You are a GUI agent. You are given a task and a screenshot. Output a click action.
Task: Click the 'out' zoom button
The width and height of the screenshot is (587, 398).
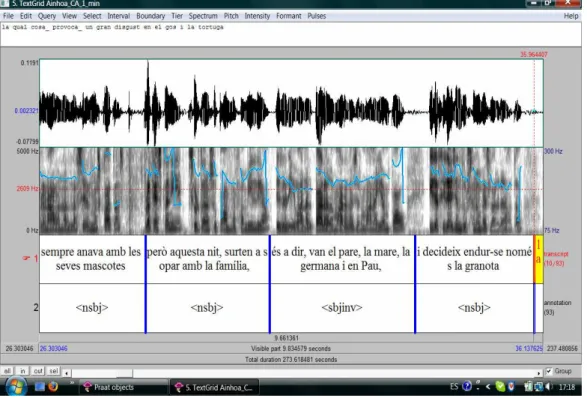click(x=38, y=371)
